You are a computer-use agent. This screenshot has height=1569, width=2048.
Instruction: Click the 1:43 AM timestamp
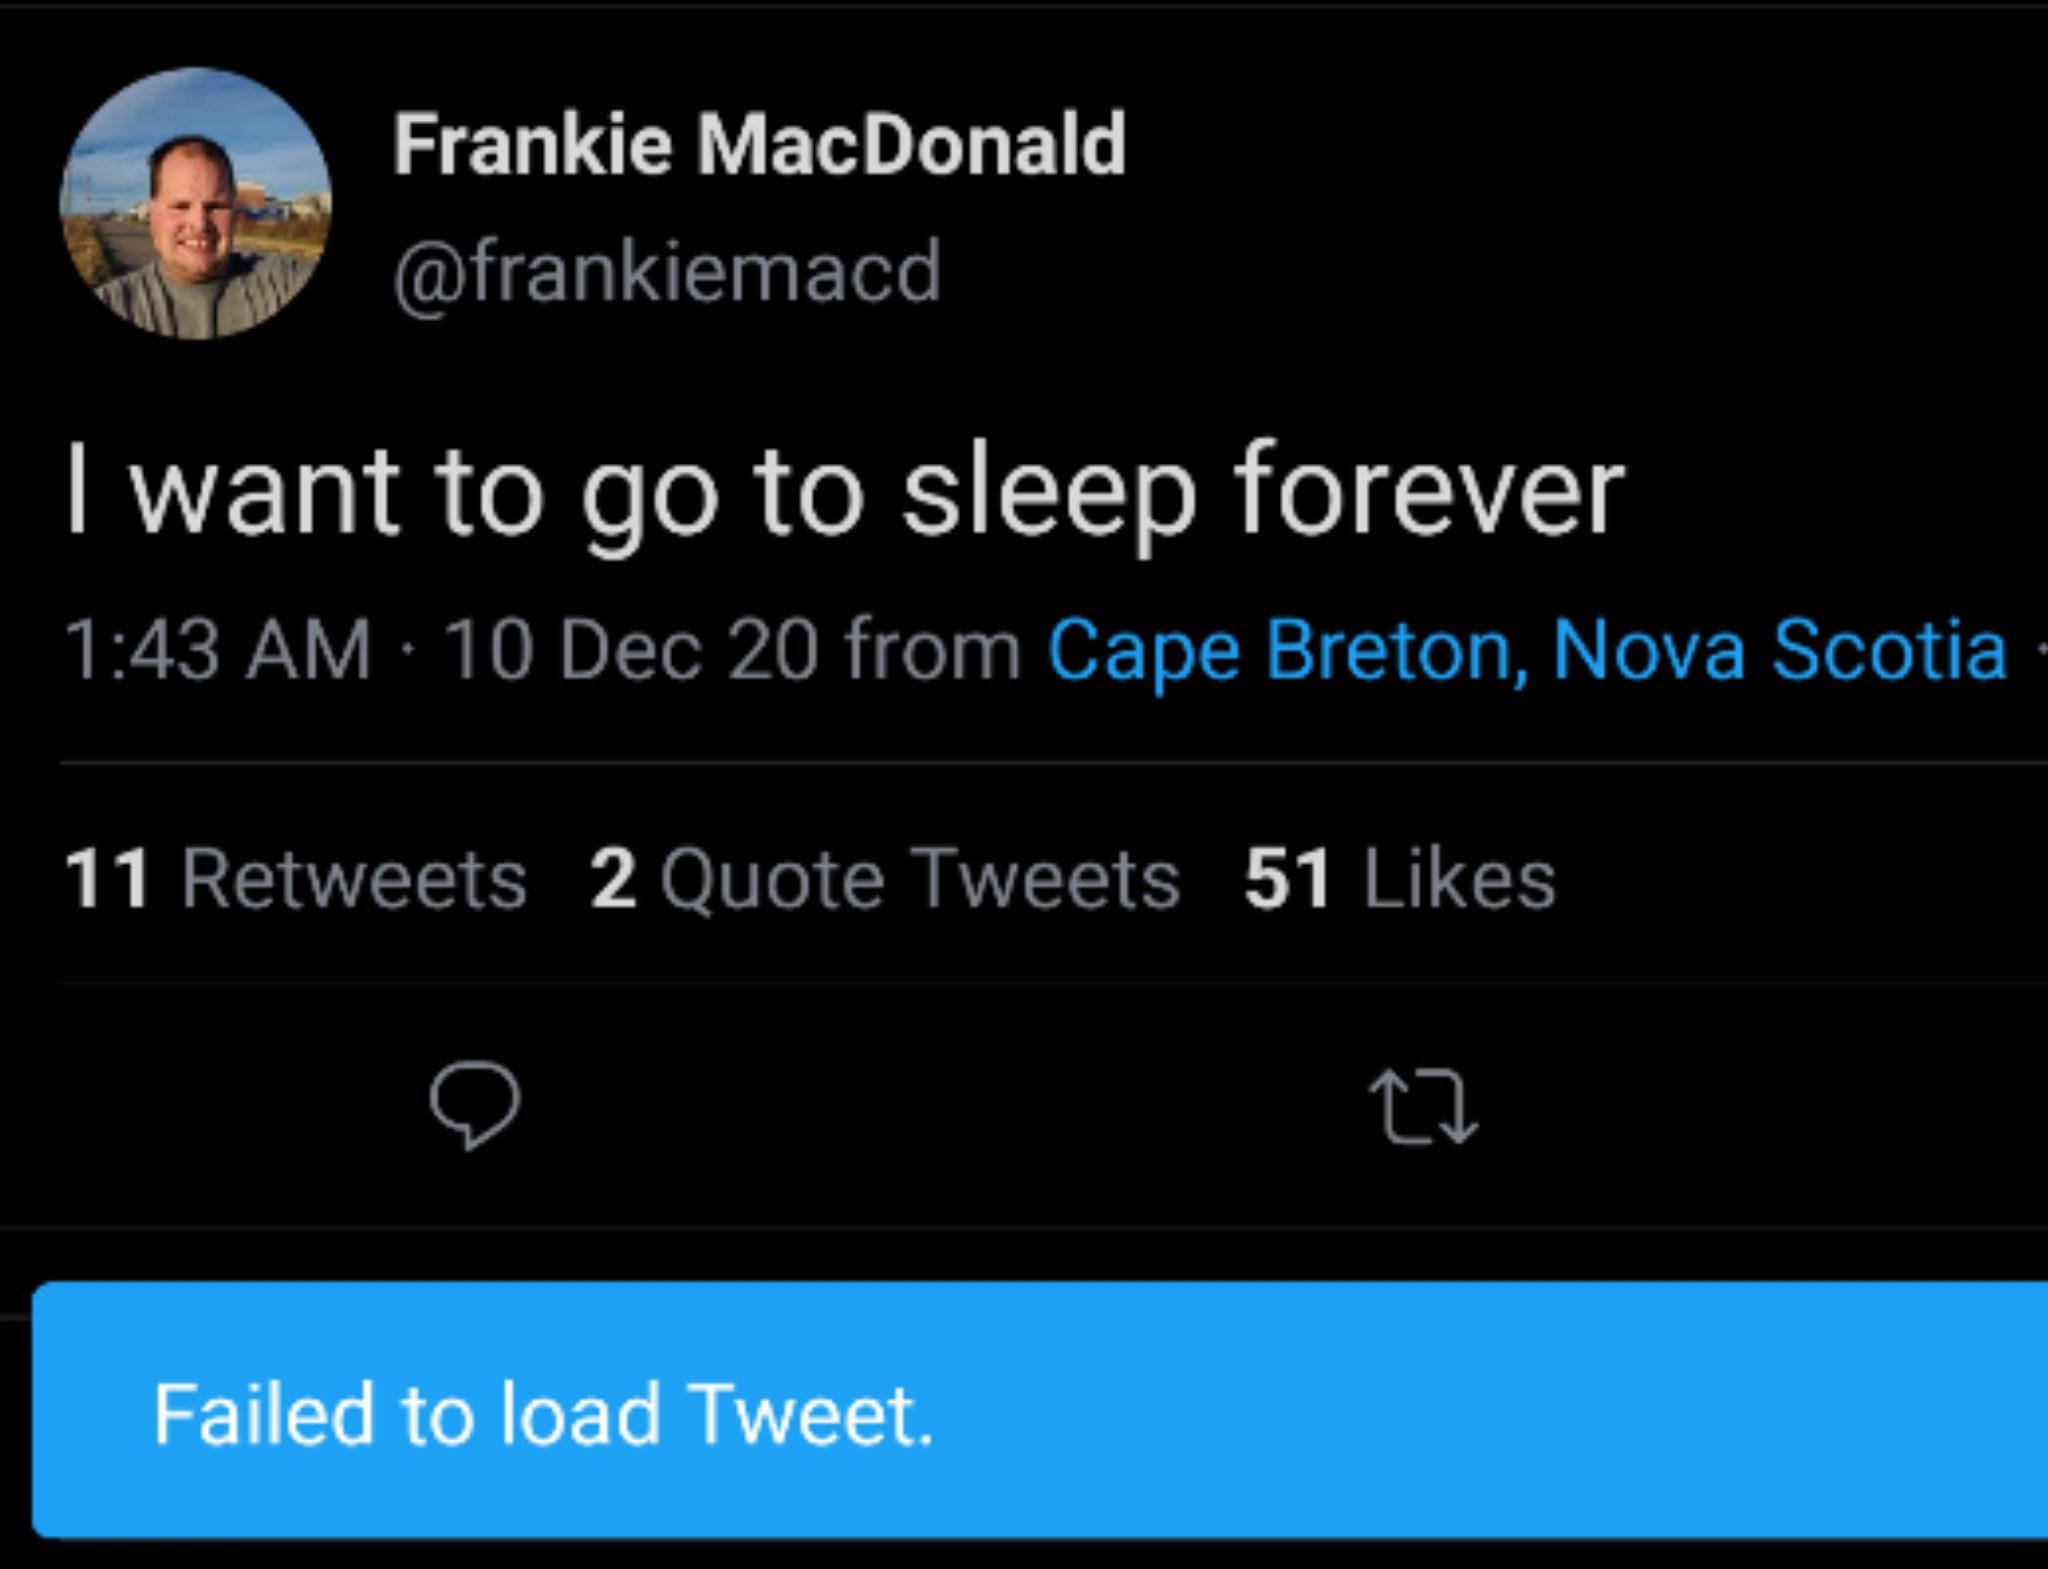(x=218, y=650)
